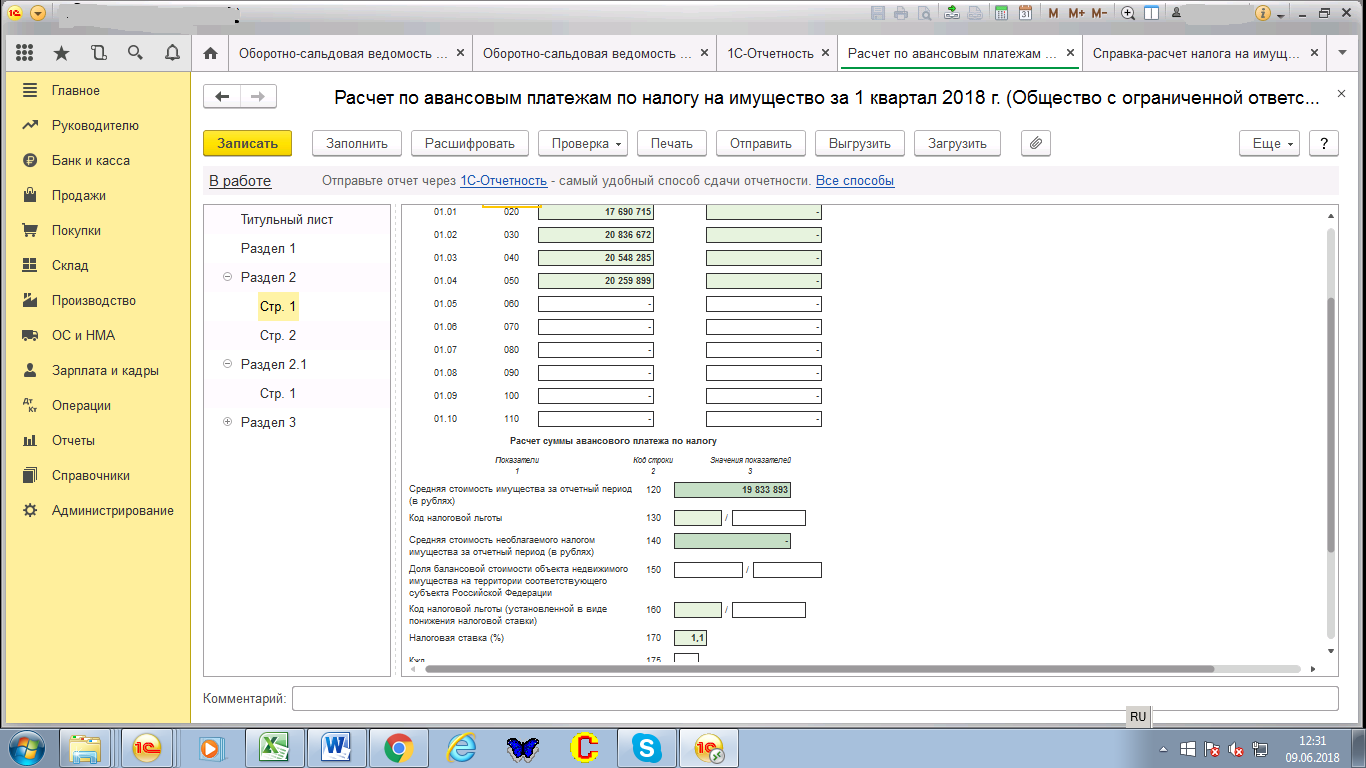Launch Skype from the taskbar
The width and height of the screenshot is (1366, 768).
(646, 747)
